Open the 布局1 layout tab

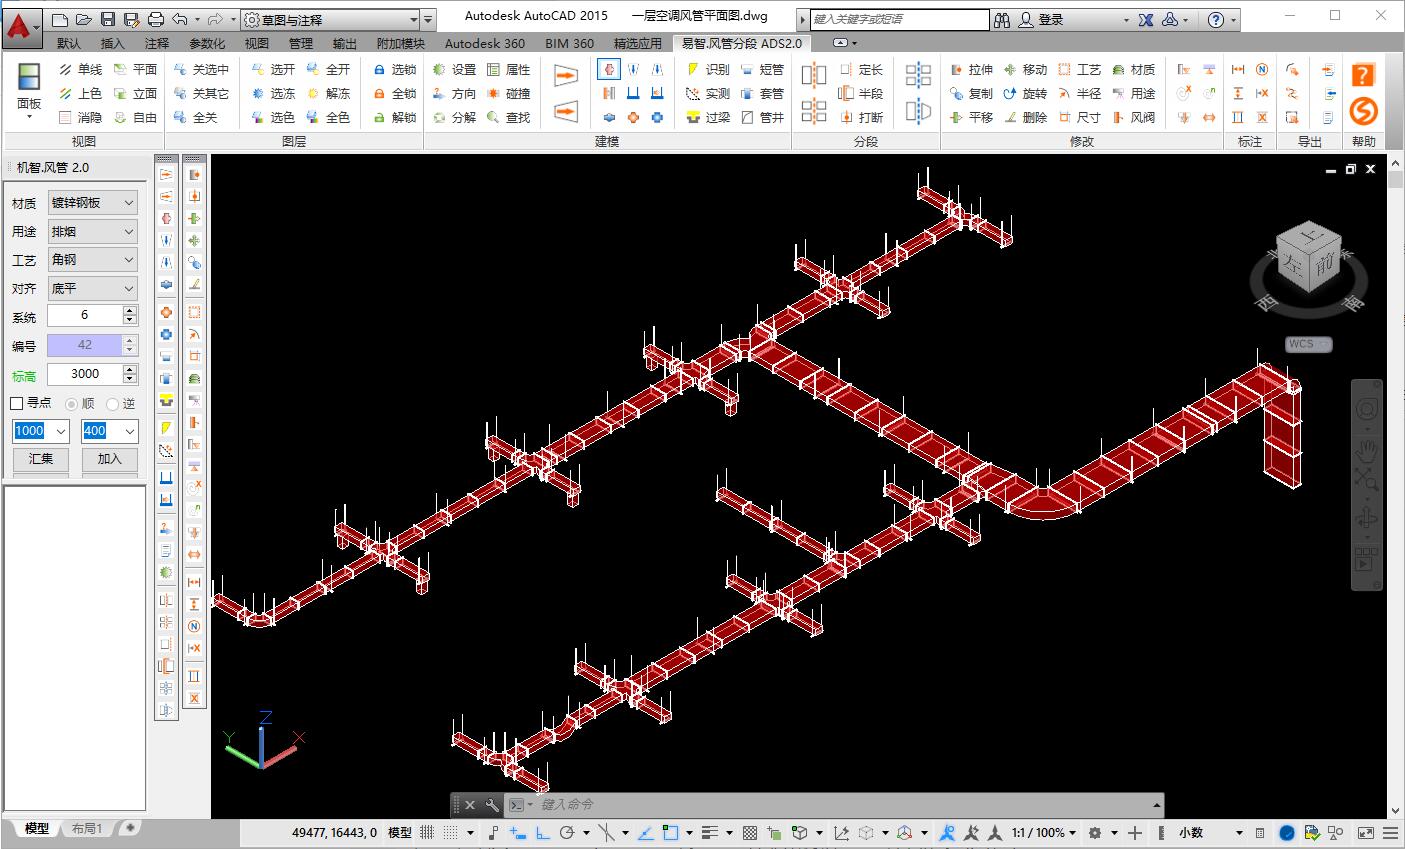[x=86, y=829]
